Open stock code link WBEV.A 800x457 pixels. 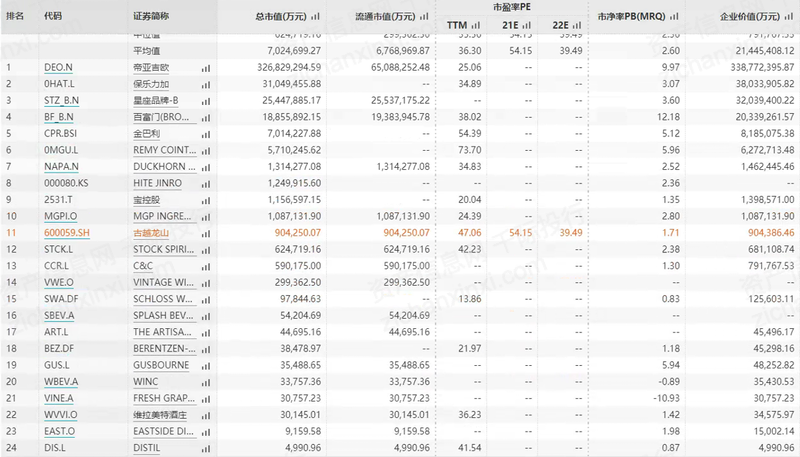(x=61, y=382)
